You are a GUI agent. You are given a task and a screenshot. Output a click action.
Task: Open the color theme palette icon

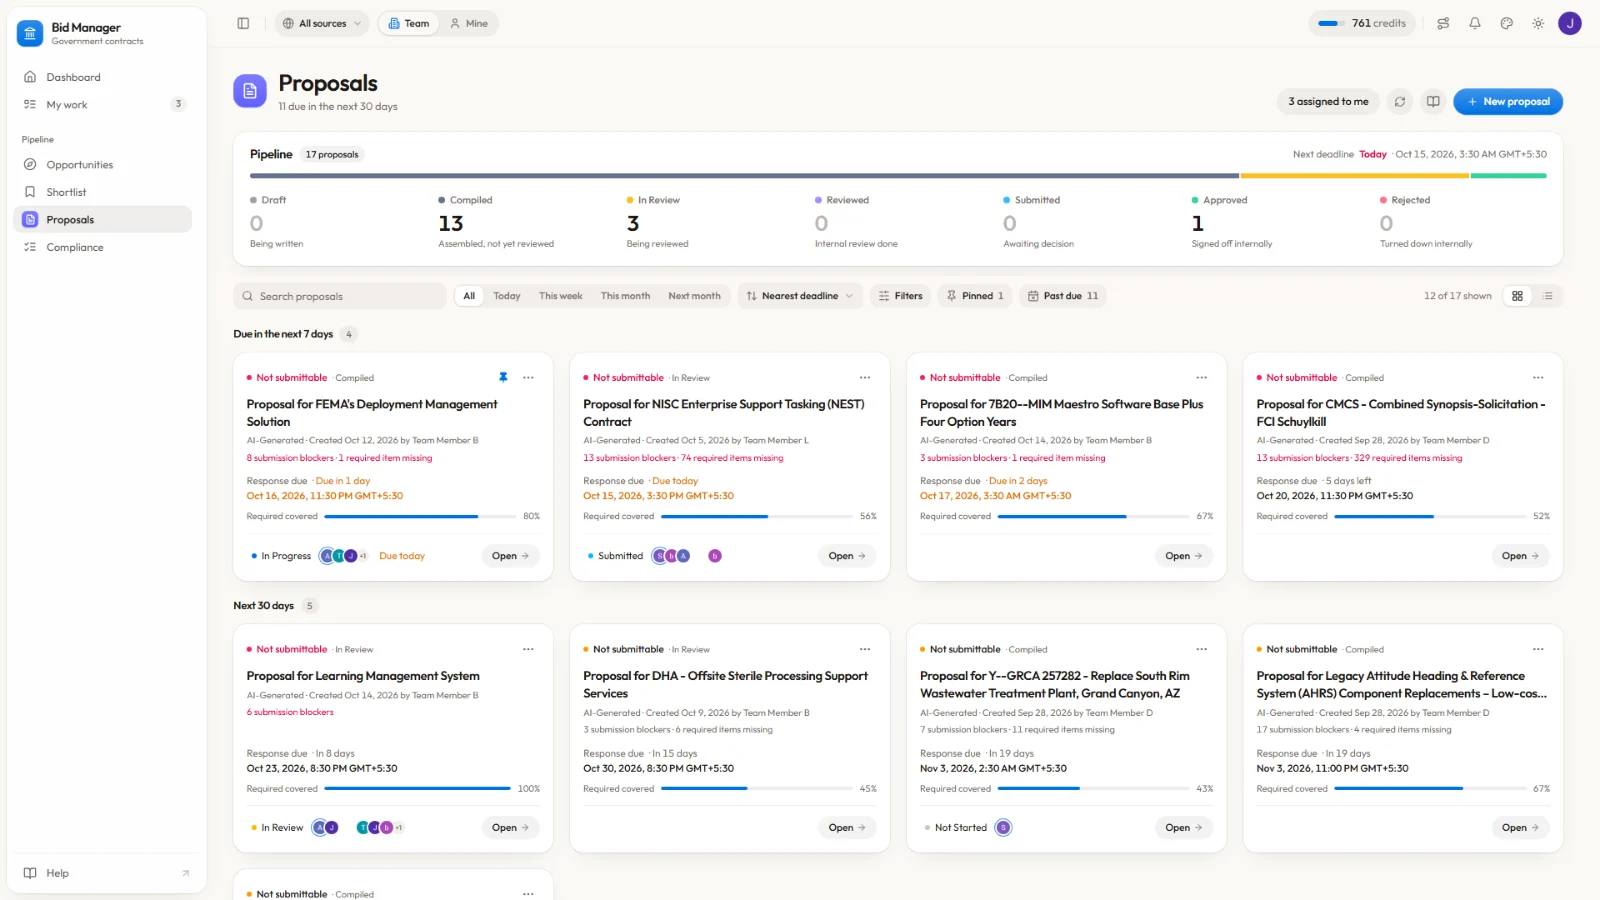click(x=1507, y=23)
